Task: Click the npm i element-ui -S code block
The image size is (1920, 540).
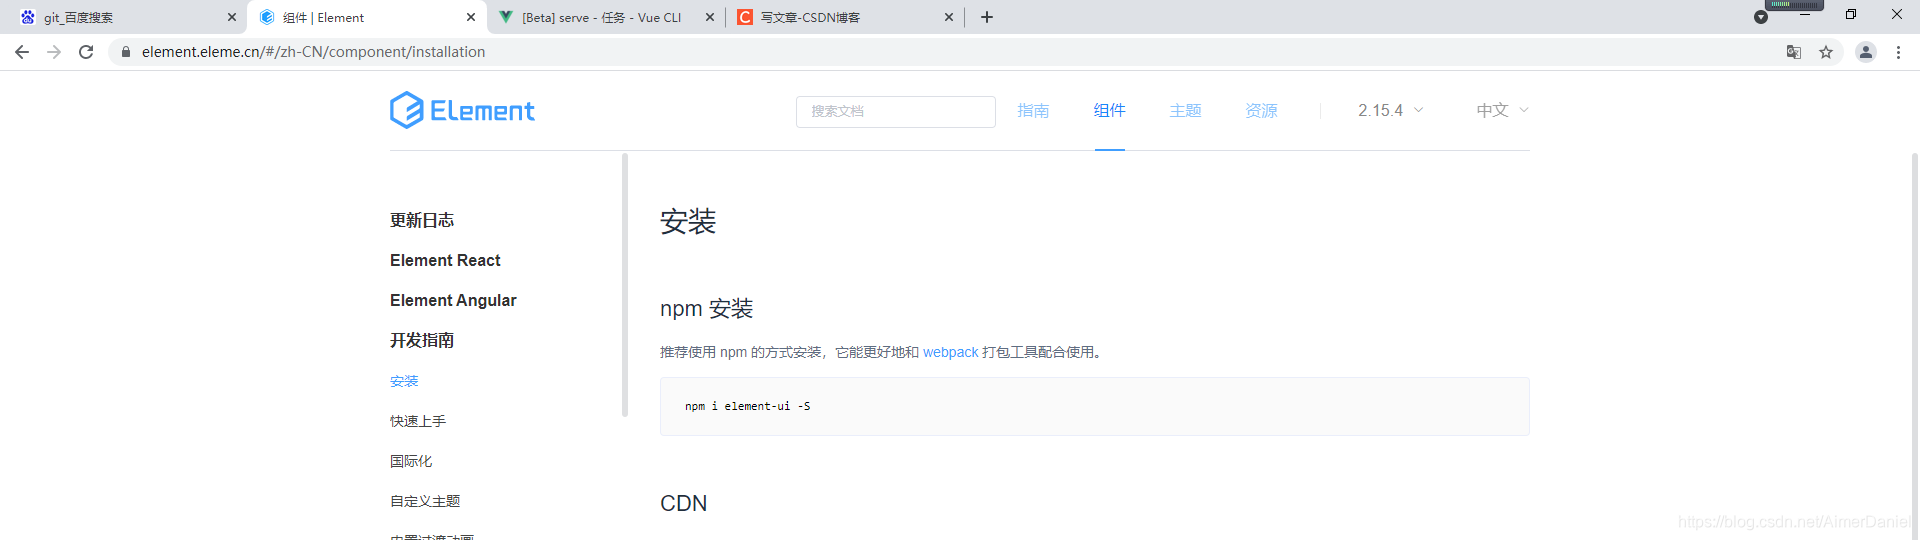Action: [x=1094, y=406]
